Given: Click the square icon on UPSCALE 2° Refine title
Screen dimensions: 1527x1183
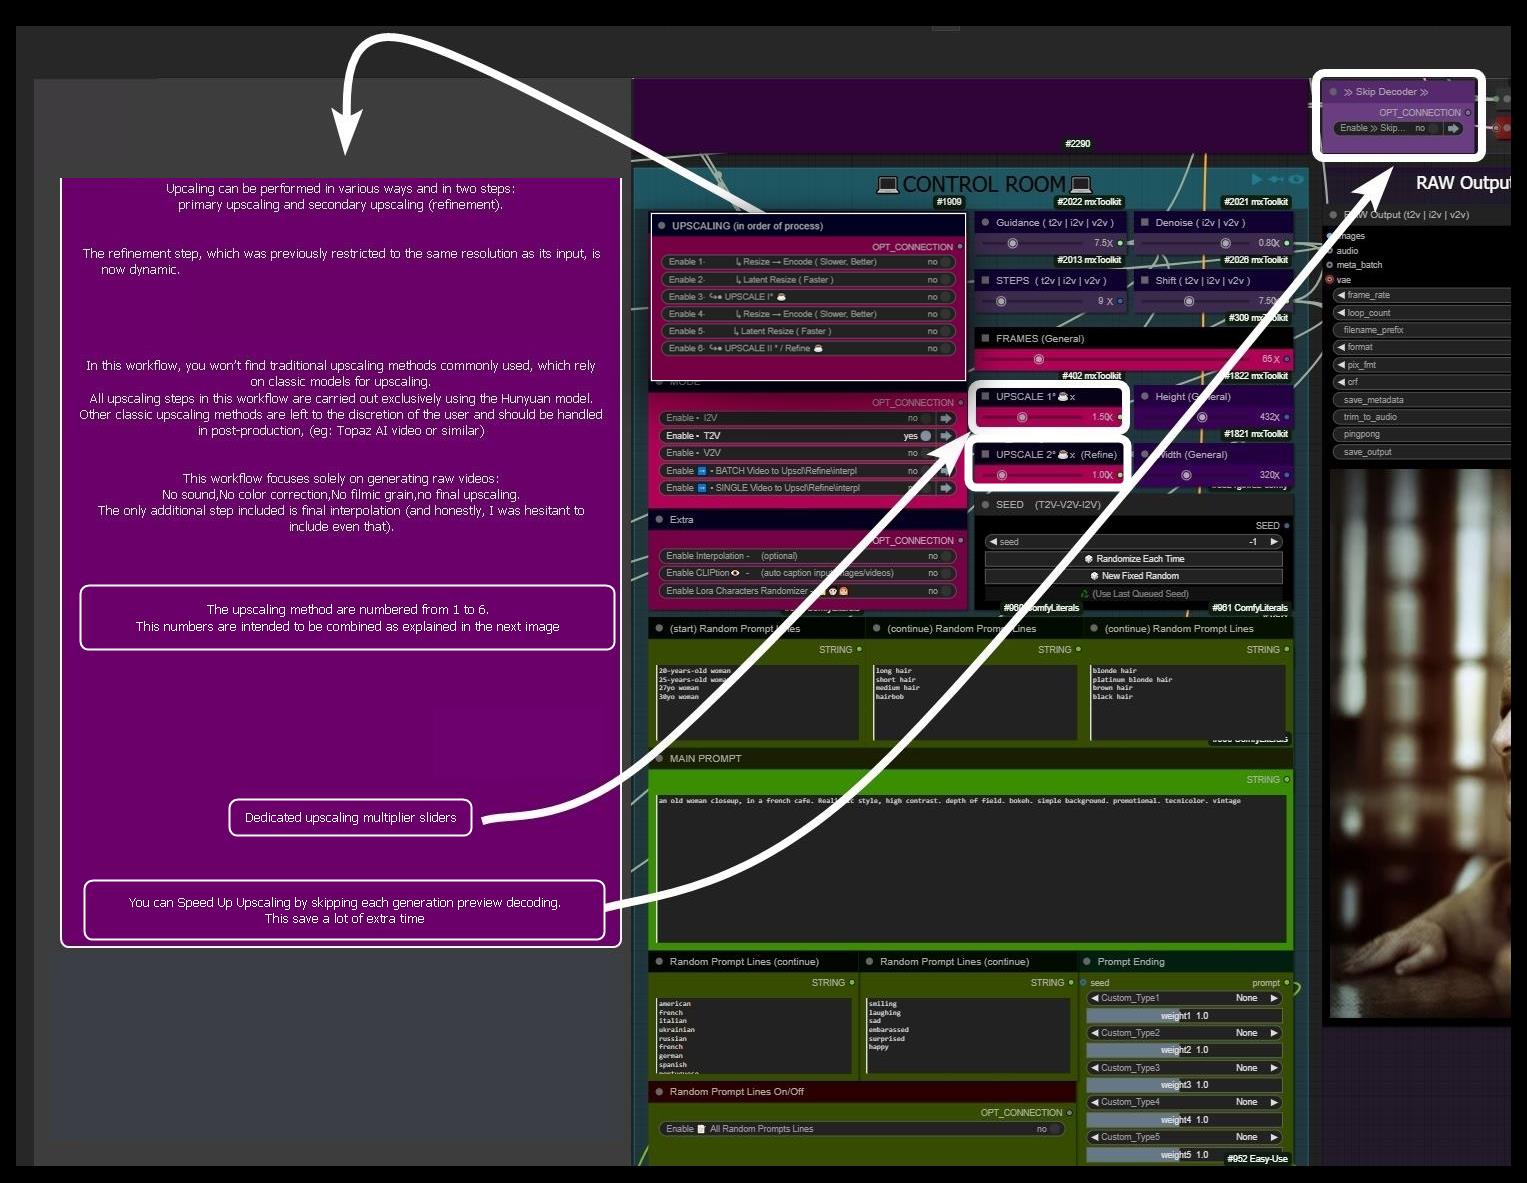Looking at the screenshot, I should click(985, 455).
